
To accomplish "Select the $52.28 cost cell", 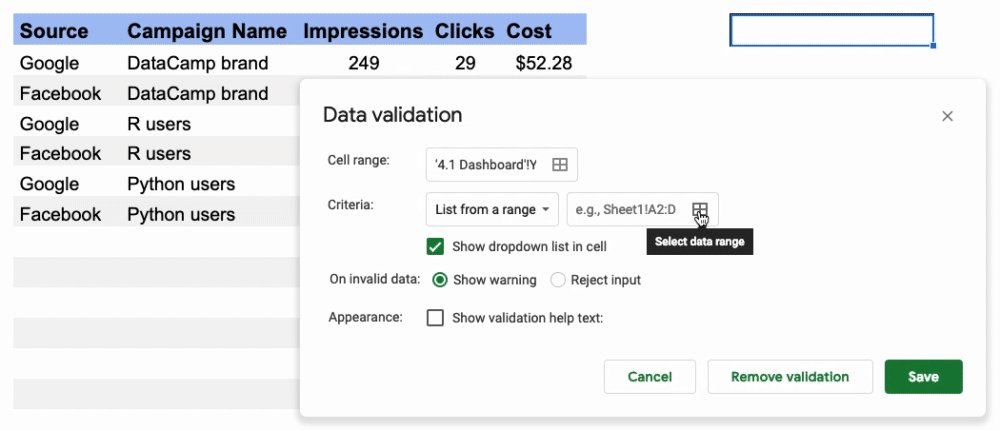I will click(x=543, y=63).
